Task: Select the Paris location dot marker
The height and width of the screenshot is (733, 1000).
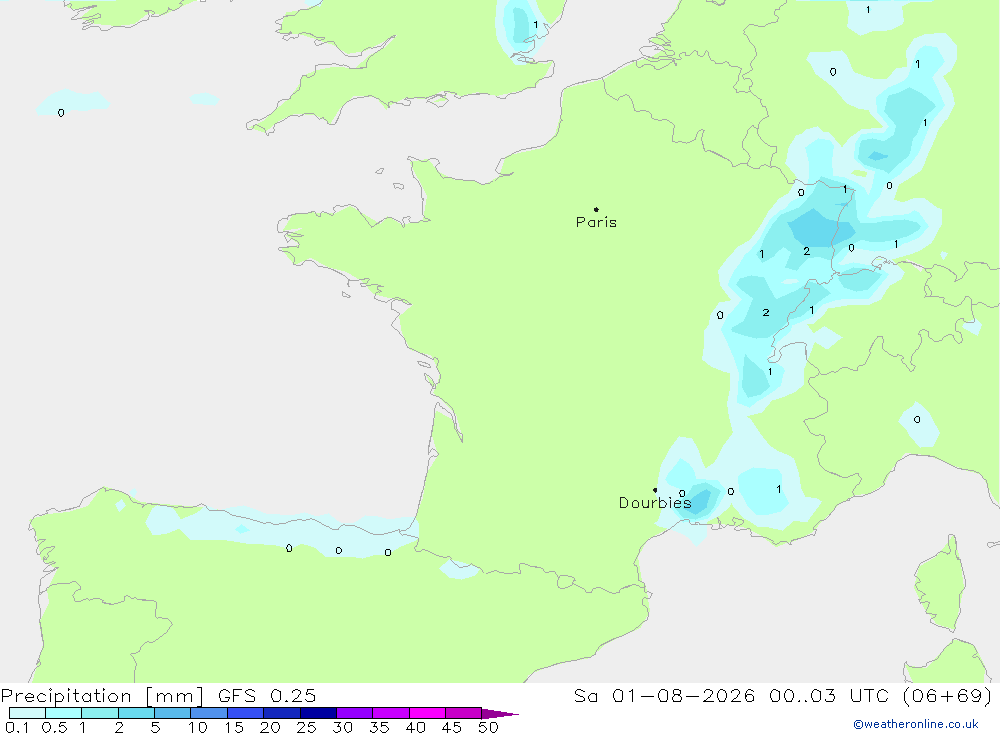Action: [x=596, y=209]
